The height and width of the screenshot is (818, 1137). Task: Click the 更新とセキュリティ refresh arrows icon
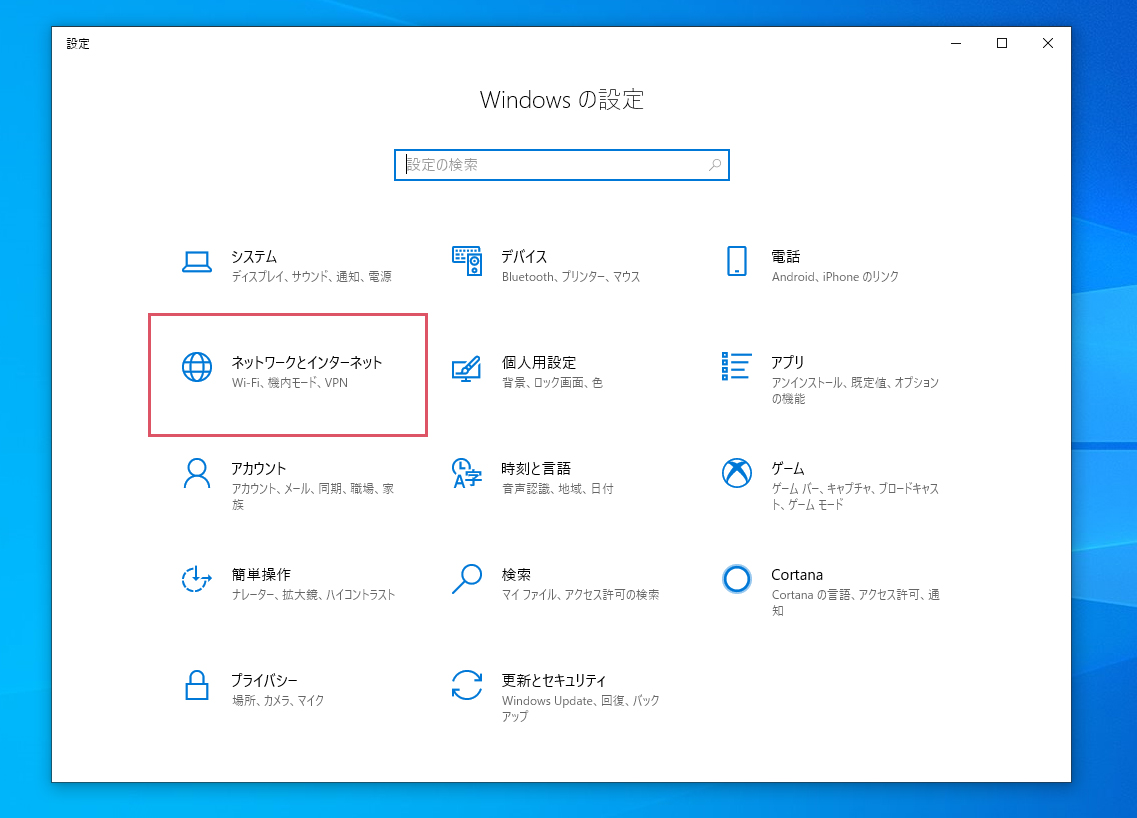click(x=466, y=685)
